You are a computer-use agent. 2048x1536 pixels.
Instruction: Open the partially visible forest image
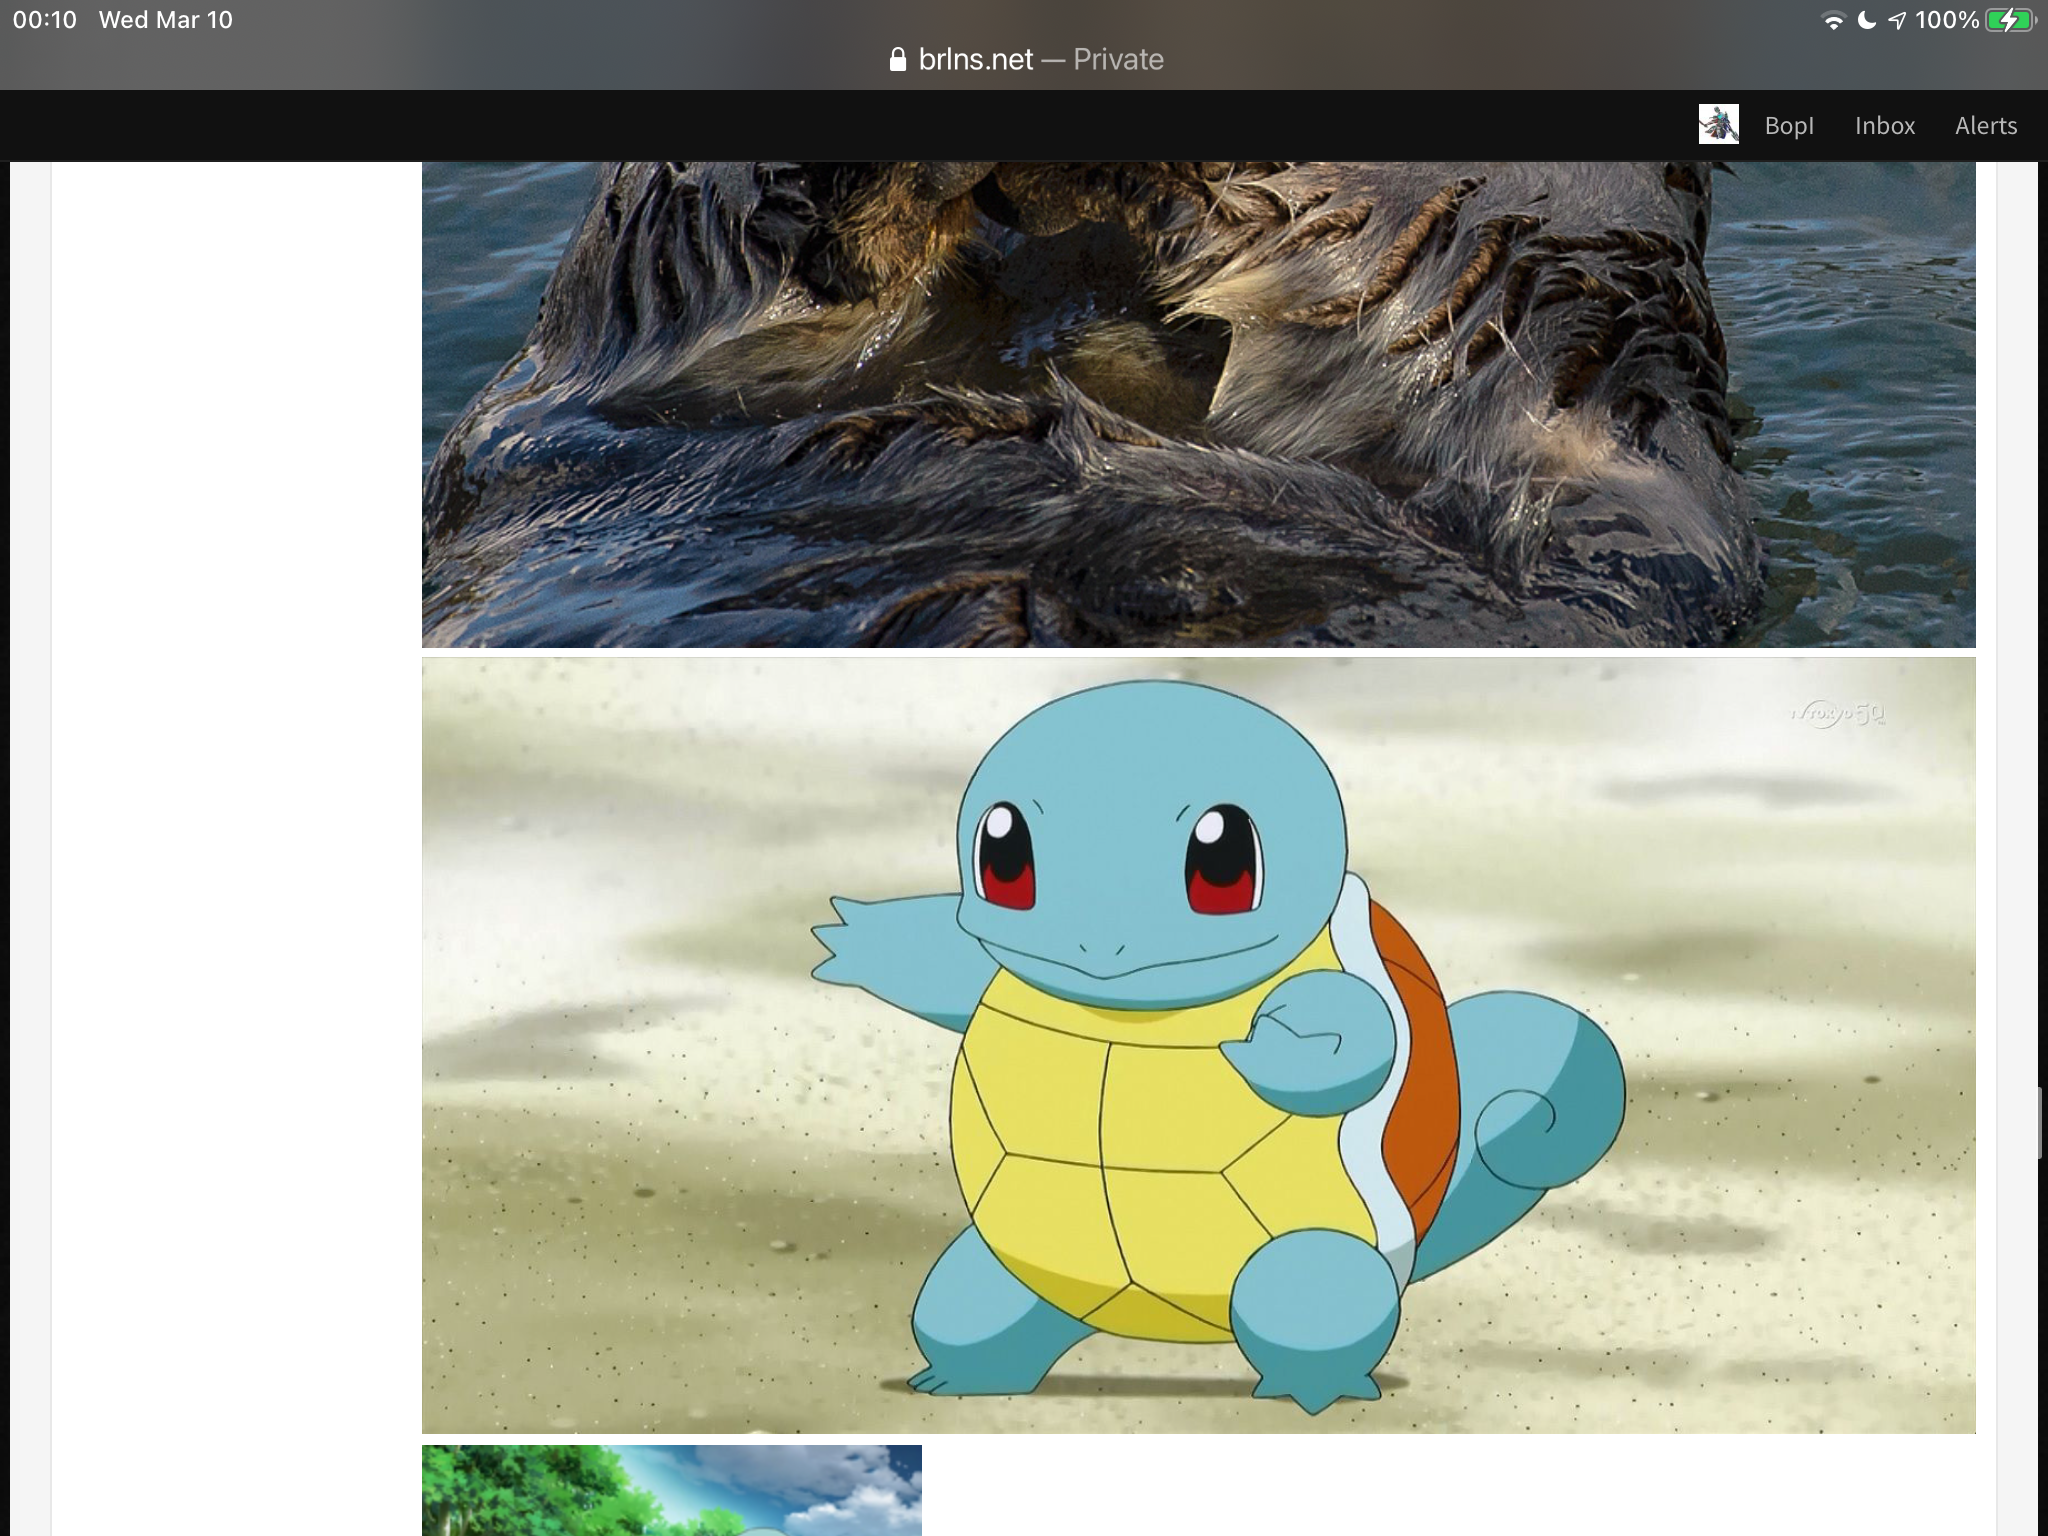[x=671, y=1490]
